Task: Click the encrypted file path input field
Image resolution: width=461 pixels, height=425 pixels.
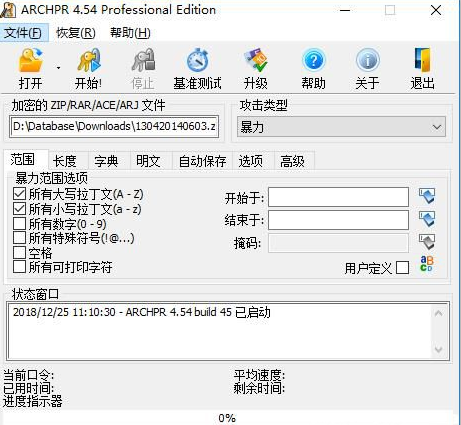Action: tap(114, 126)
